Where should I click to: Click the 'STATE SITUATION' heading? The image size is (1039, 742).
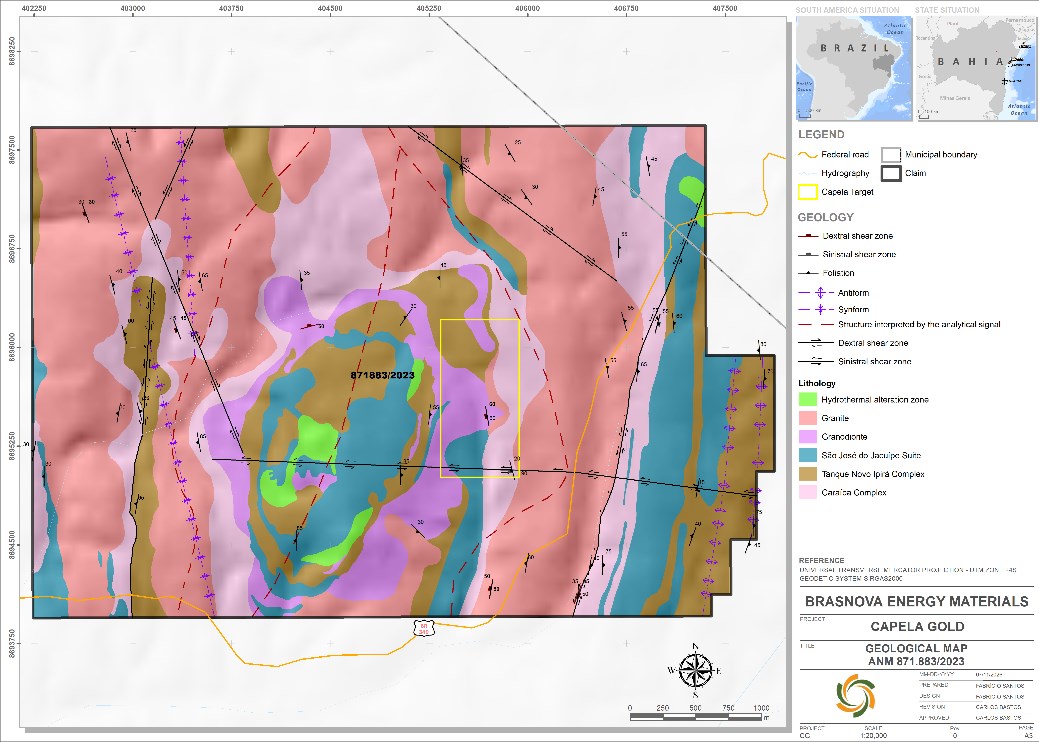click(947, 10)
